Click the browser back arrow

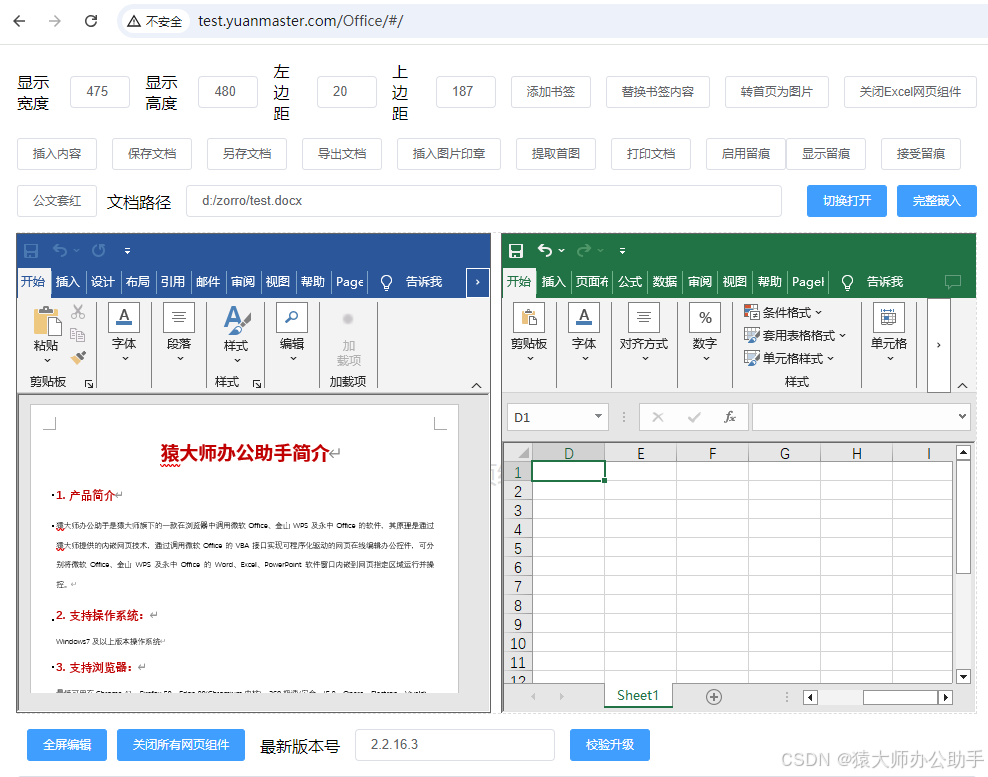click(x=20, y=21)
